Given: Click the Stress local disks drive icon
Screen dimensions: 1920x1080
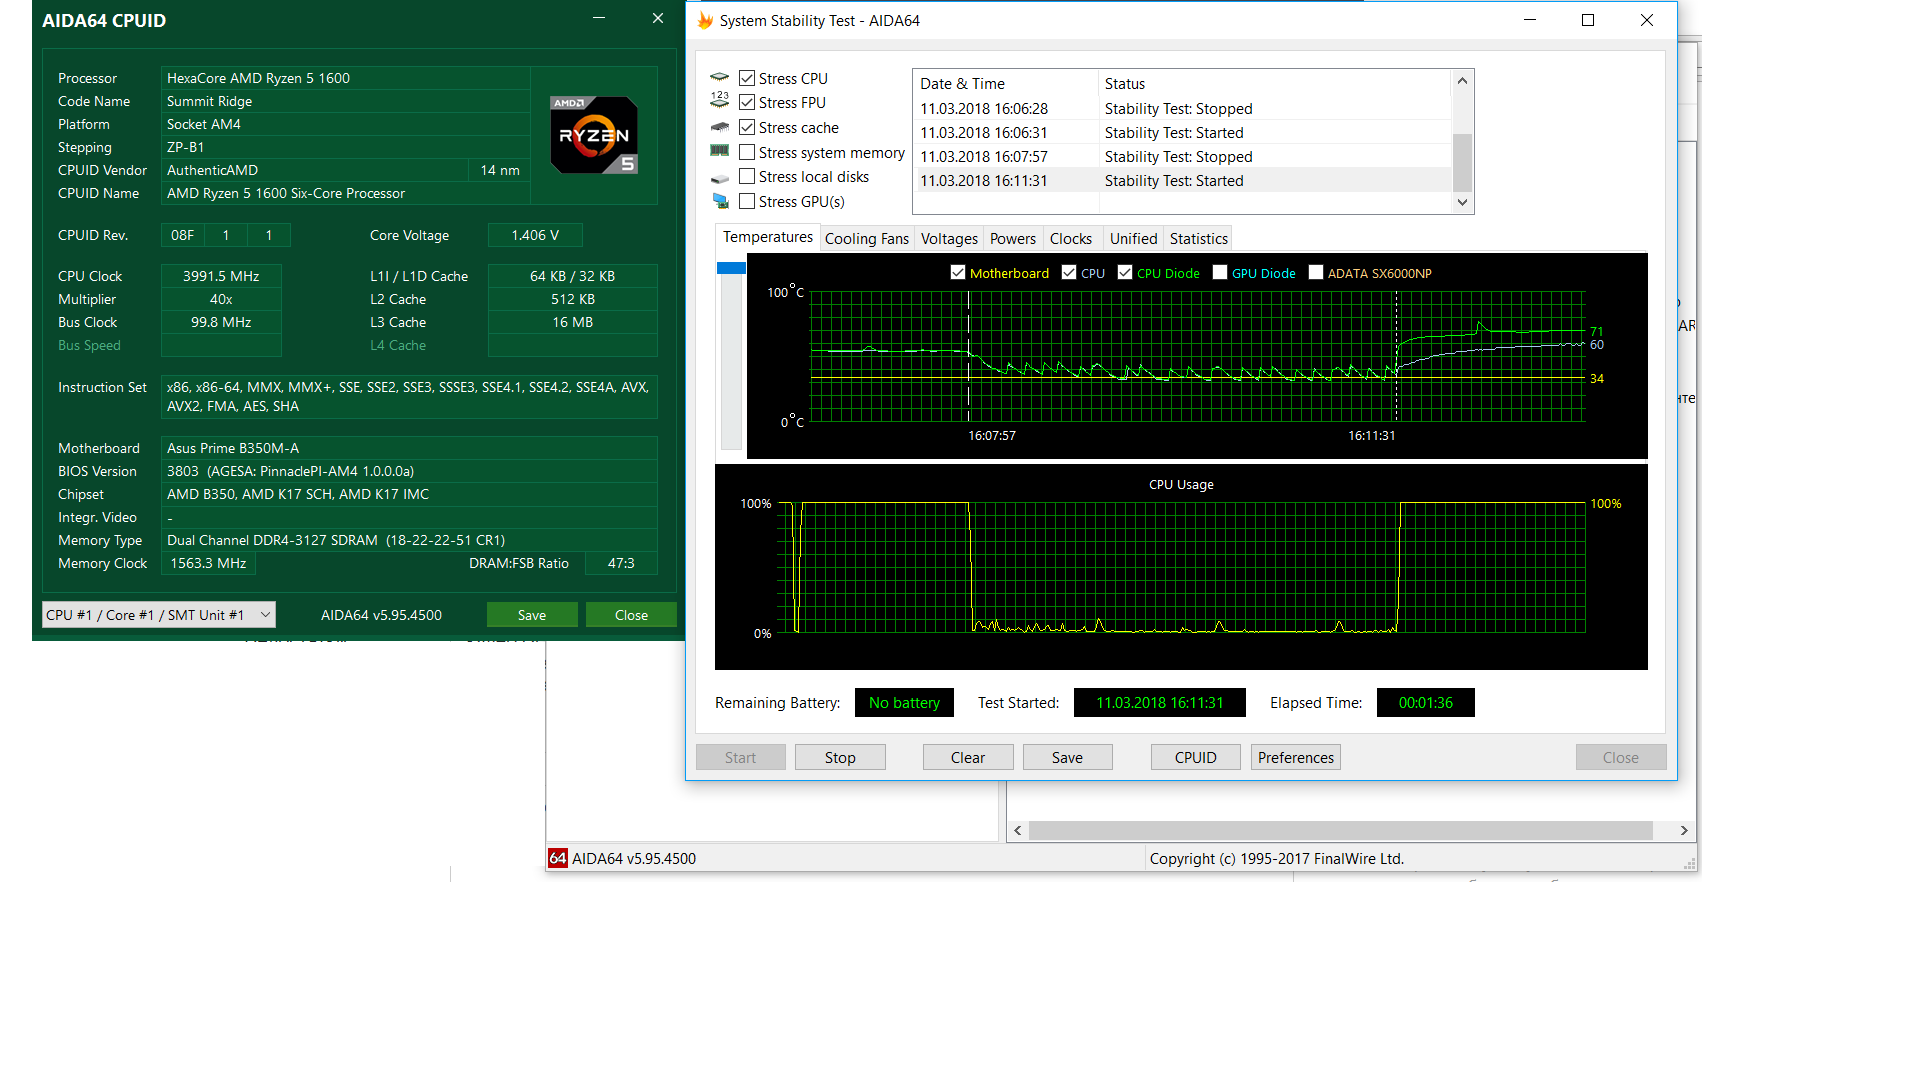Looking at the screenshot, I should (x=720, y=178).
